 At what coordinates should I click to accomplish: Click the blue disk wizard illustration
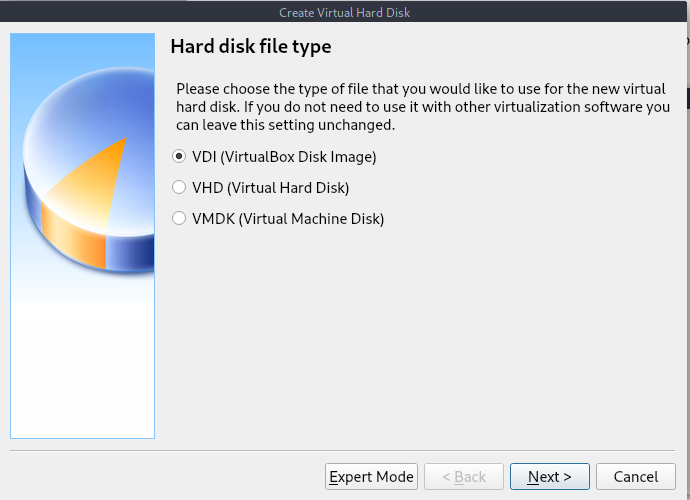point(83,236)
